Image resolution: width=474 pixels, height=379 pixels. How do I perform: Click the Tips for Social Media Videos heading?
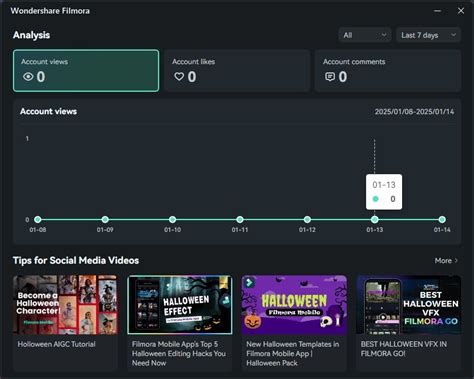76,260
